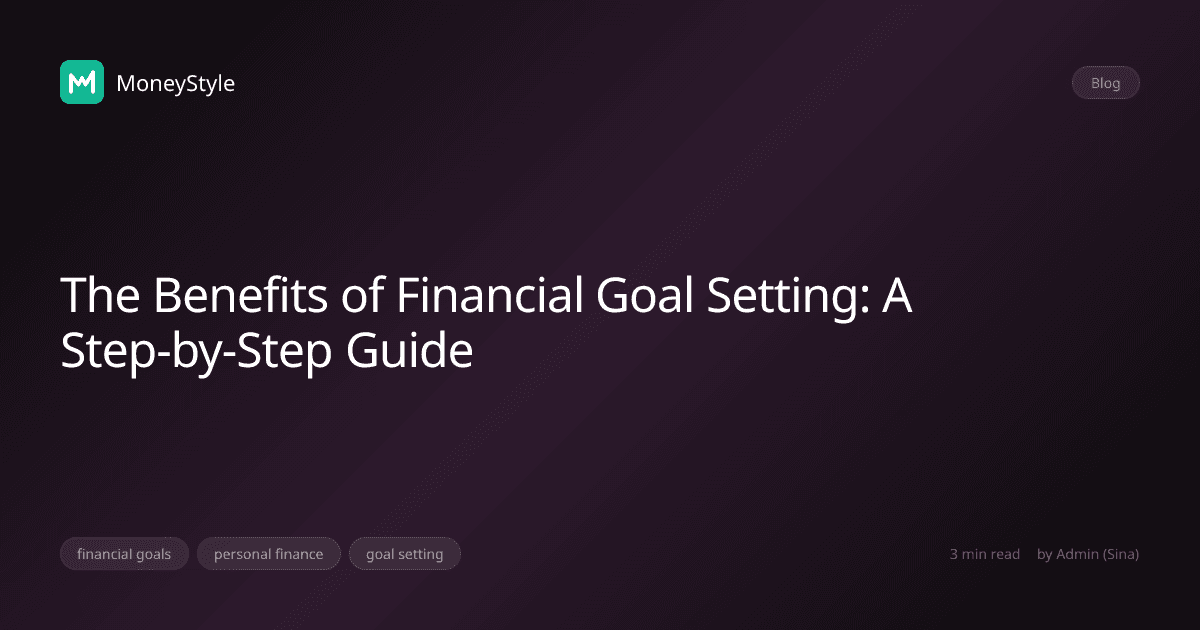Screen dimensions: 1200x630
Task: Click the MoneyStyle site name
Action: 175,84
